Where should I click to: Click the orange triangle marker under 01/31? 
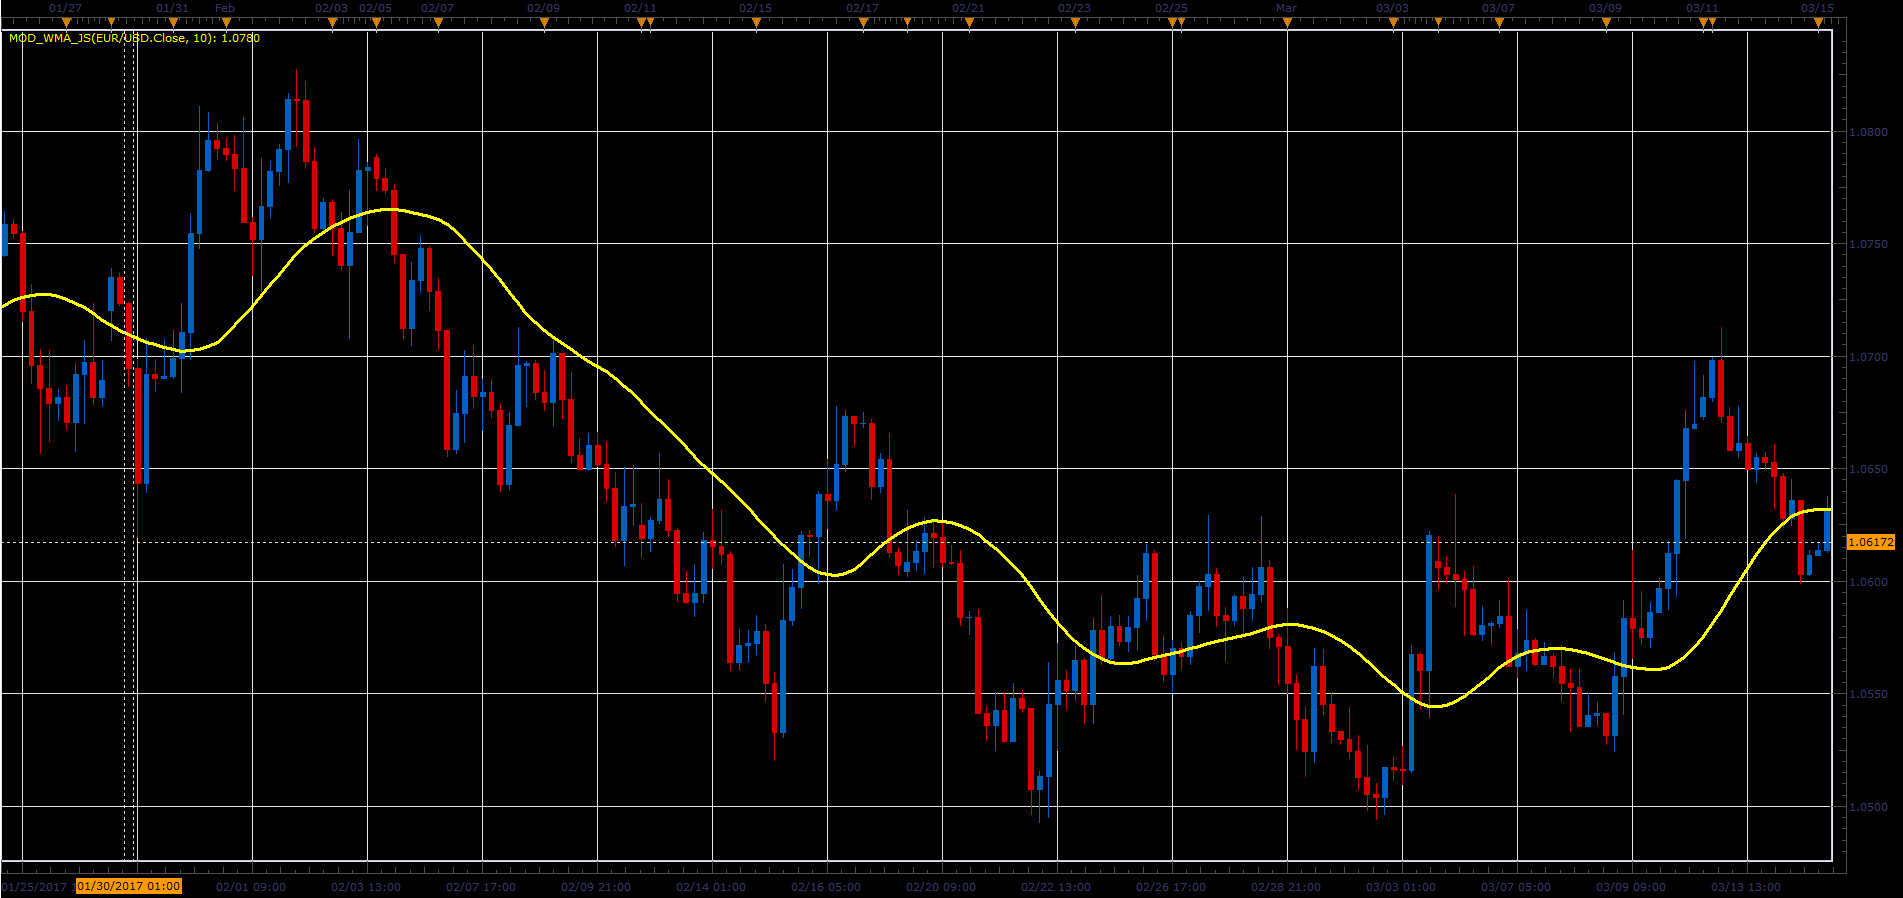173,22
